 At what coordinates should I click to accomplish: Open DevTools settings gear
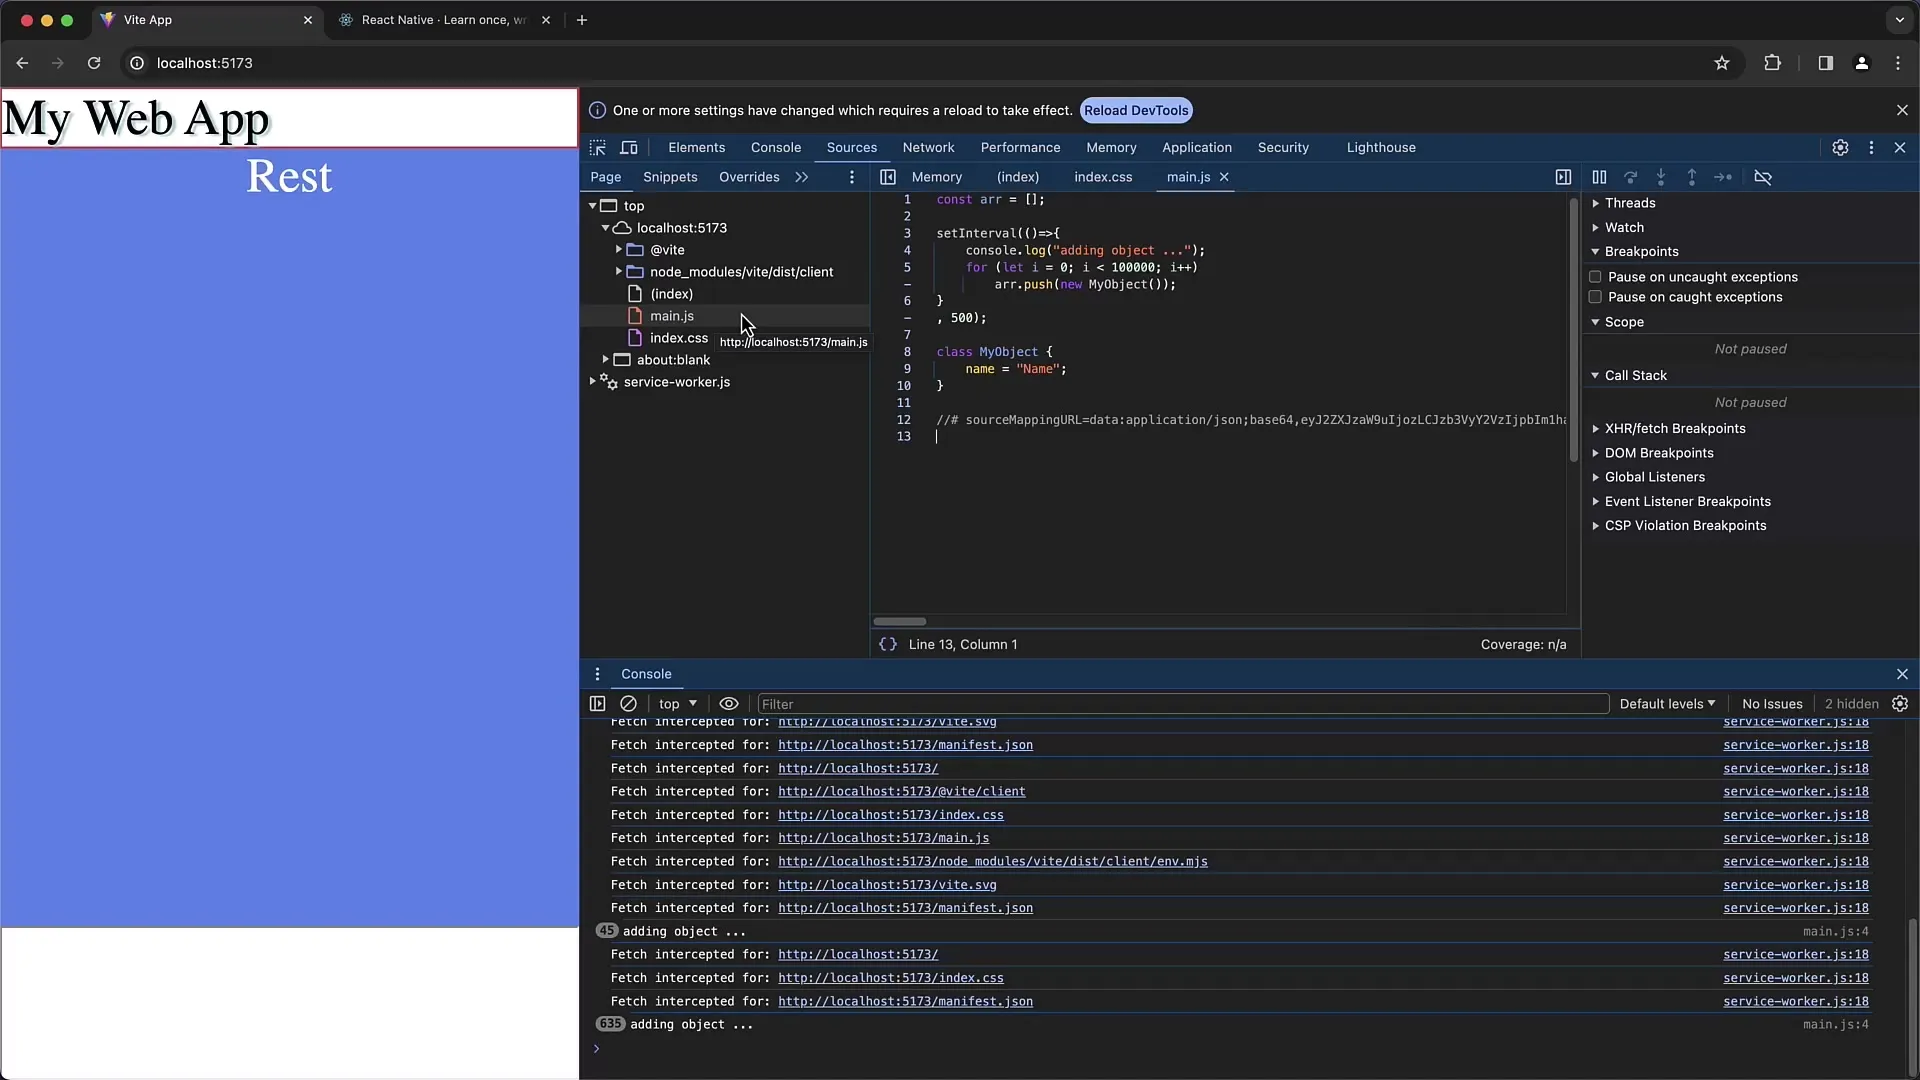click(1840, 148)
